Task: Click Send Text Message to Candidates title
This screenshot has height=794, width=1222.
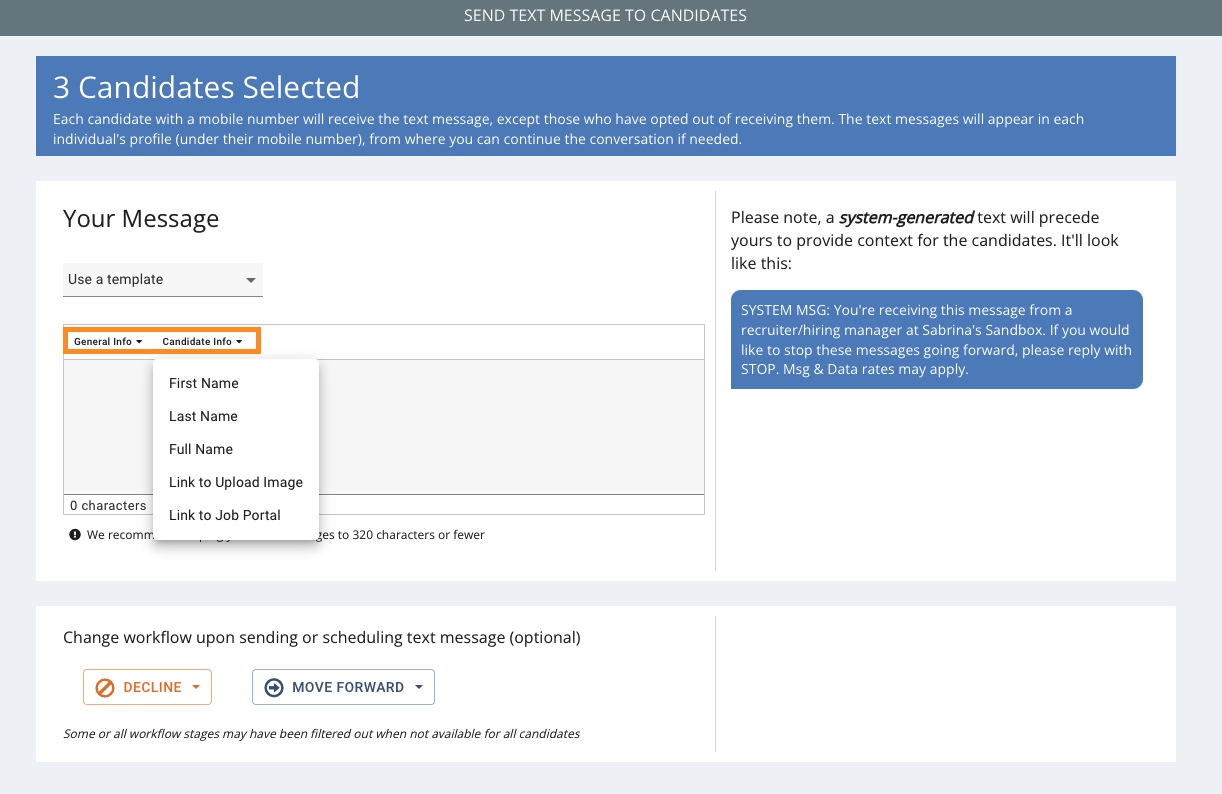Action: tap(605, 16)
